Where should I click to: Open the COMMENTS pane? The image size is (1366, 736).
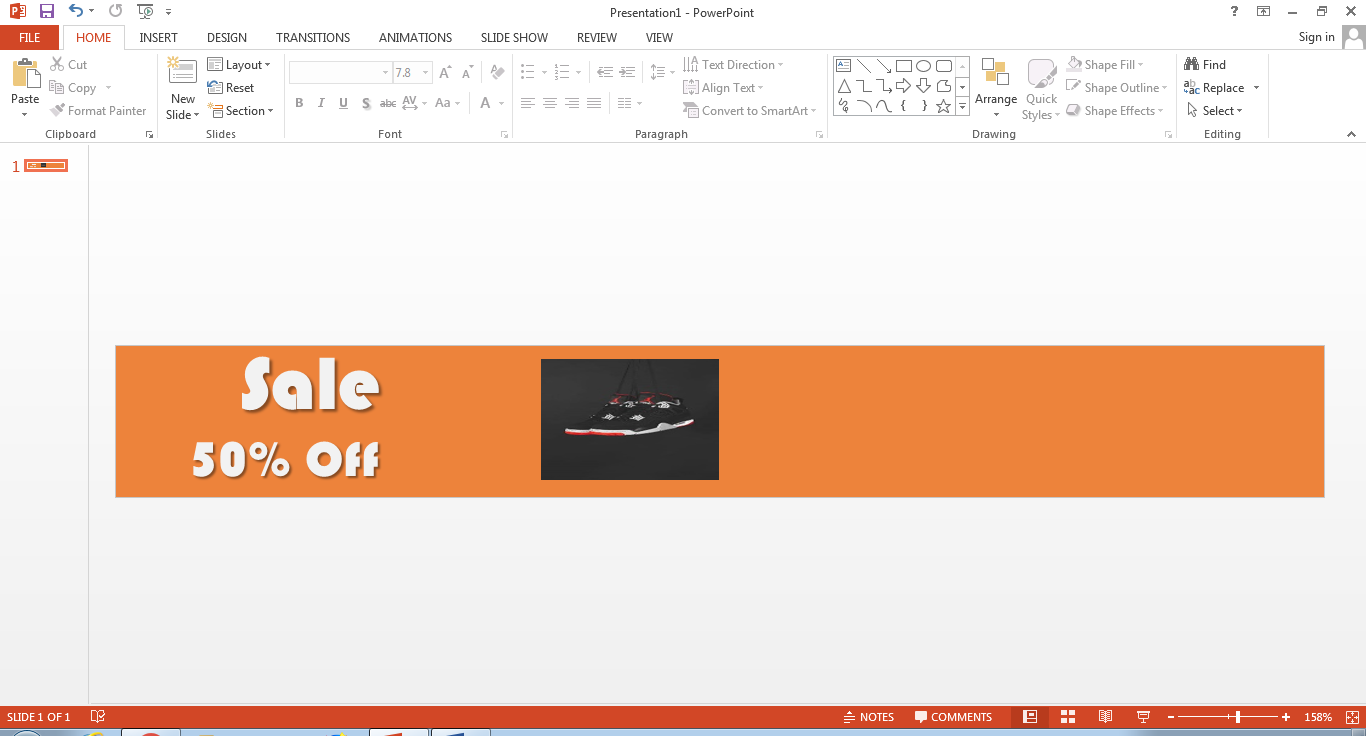953,716
